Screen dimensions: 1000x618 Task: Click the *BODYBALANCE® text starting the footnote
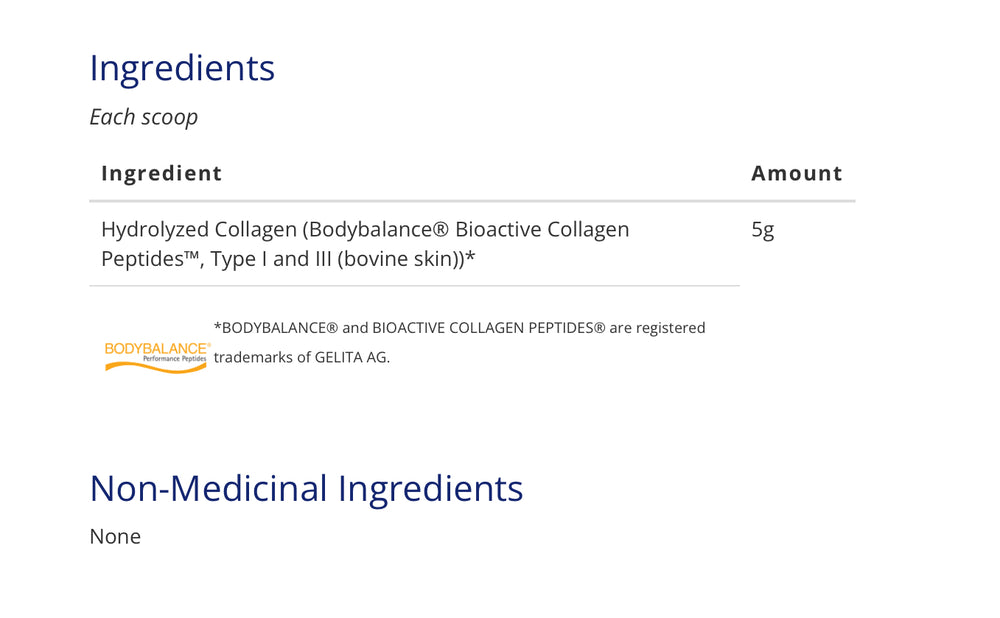(276, 328)
